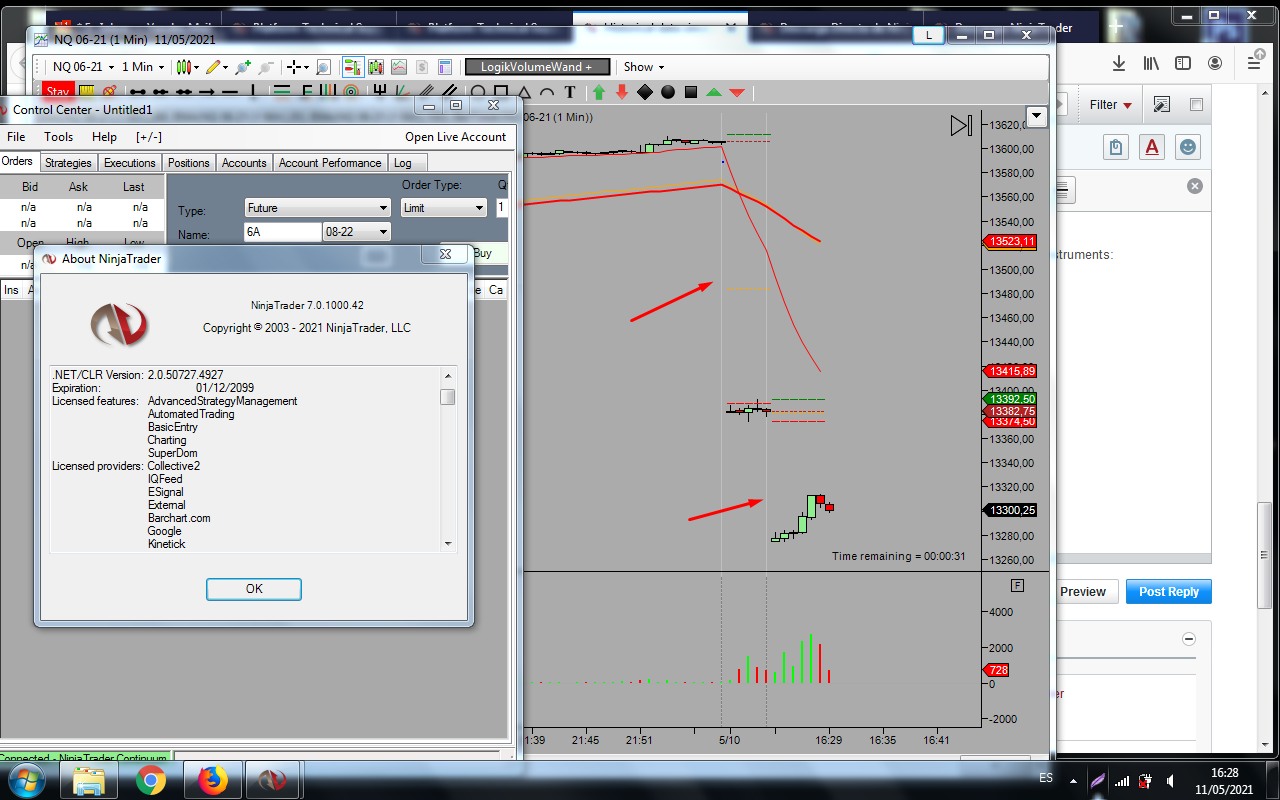Open the Type dropdown set to Future

tap(318, 208)
